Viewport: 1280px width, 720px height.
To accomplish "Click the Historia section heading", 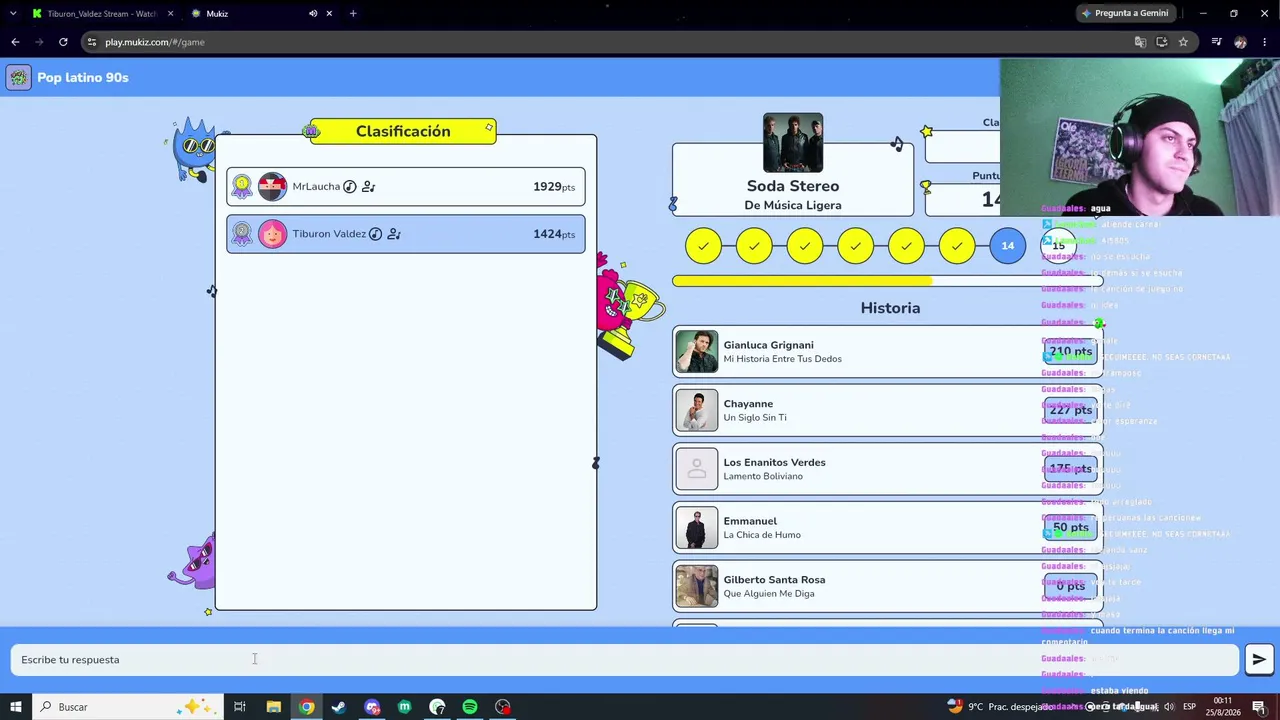I will tap(890, 308).
